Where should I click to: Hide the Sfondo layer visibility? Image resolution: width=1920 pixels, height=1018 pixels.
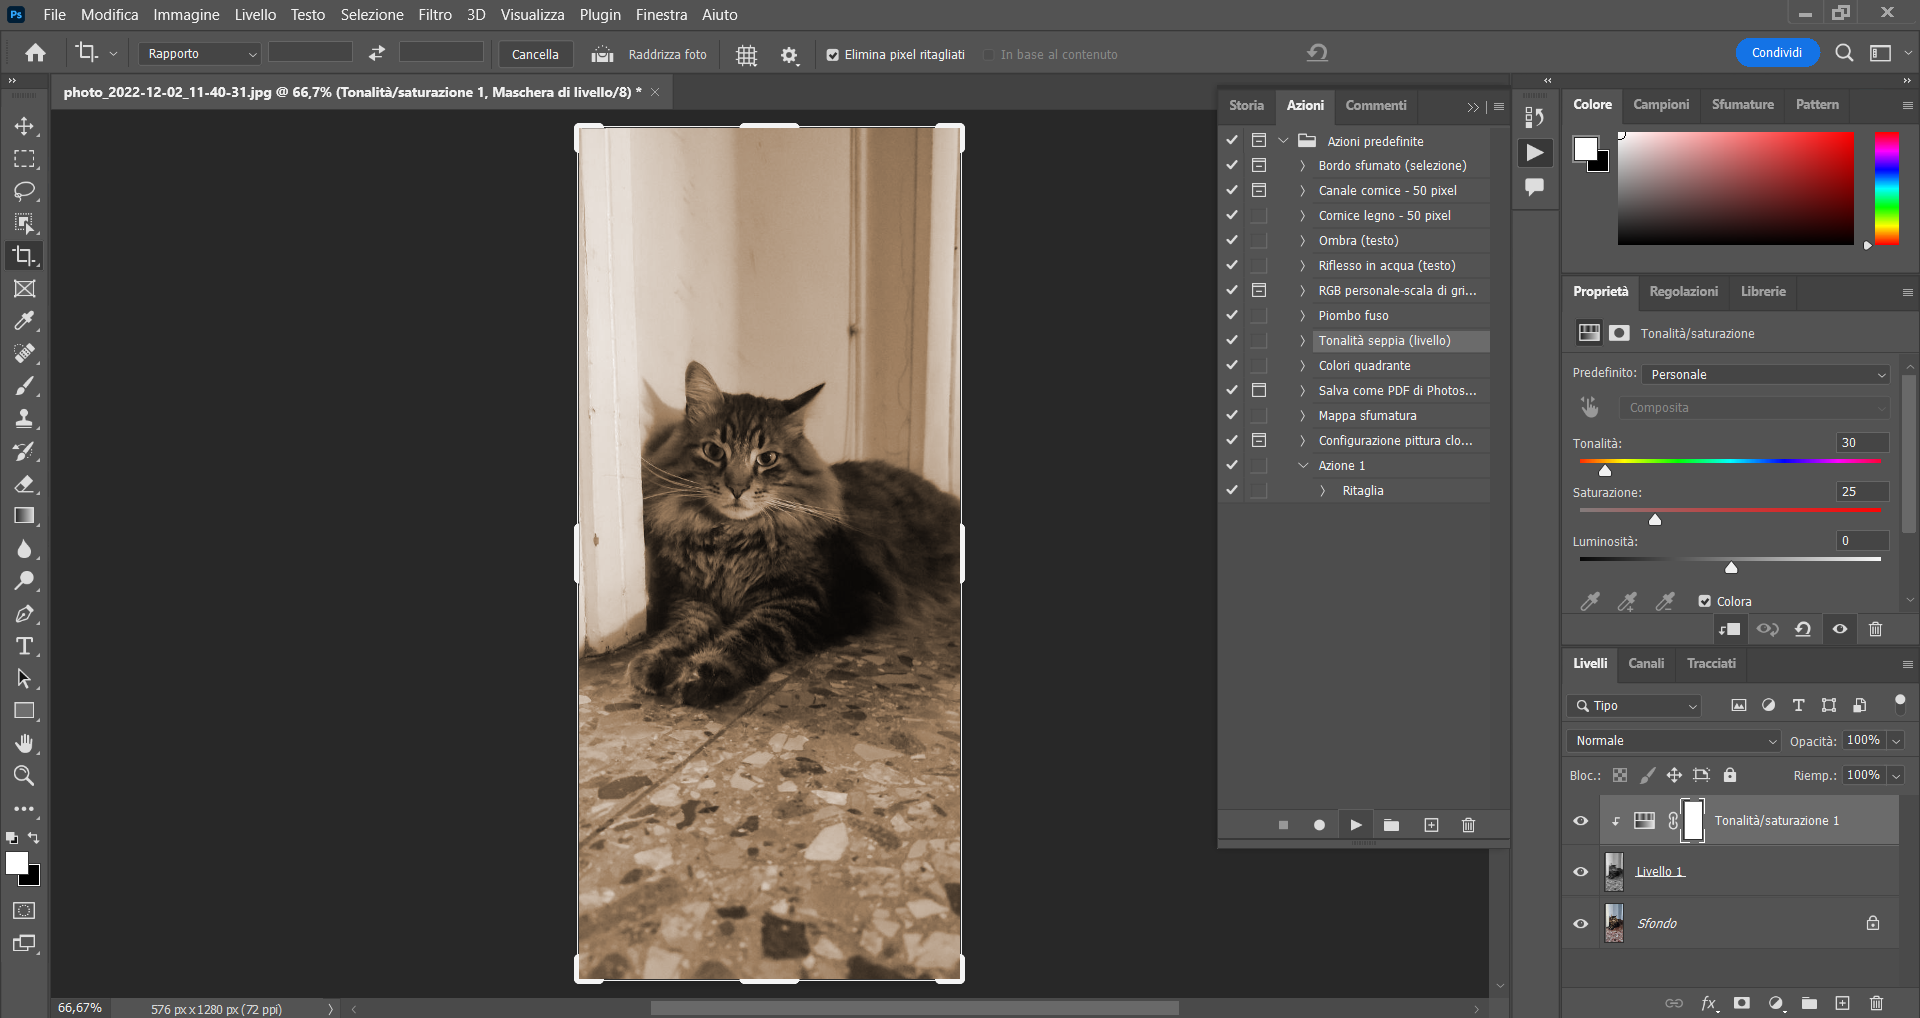tap(1580, 923)
